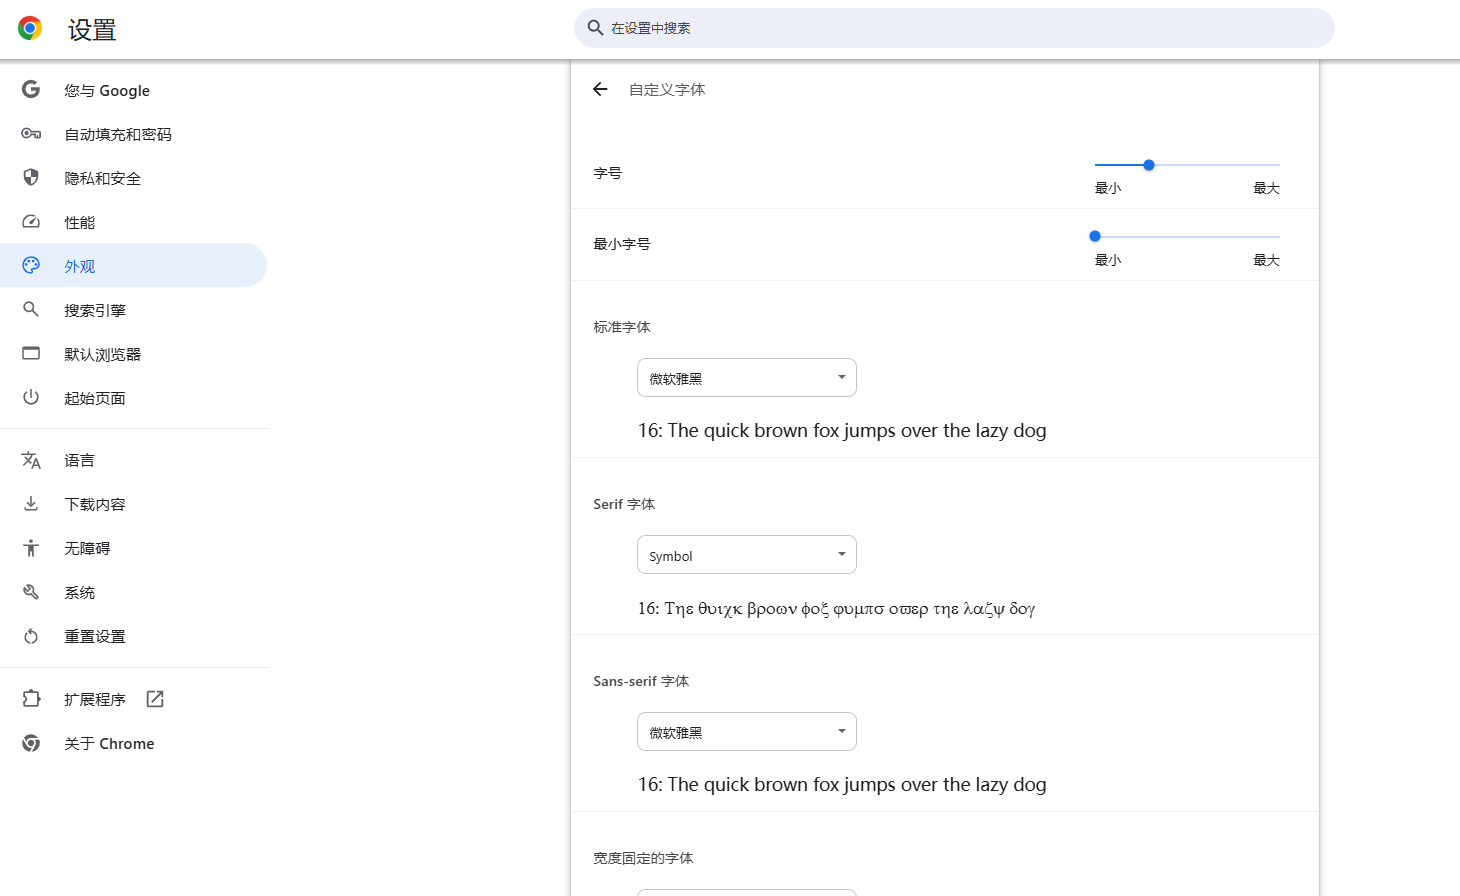1460x896 pixels.
Task: Click the Serif Symbol-font sample preview
Action: coord(836,608)
